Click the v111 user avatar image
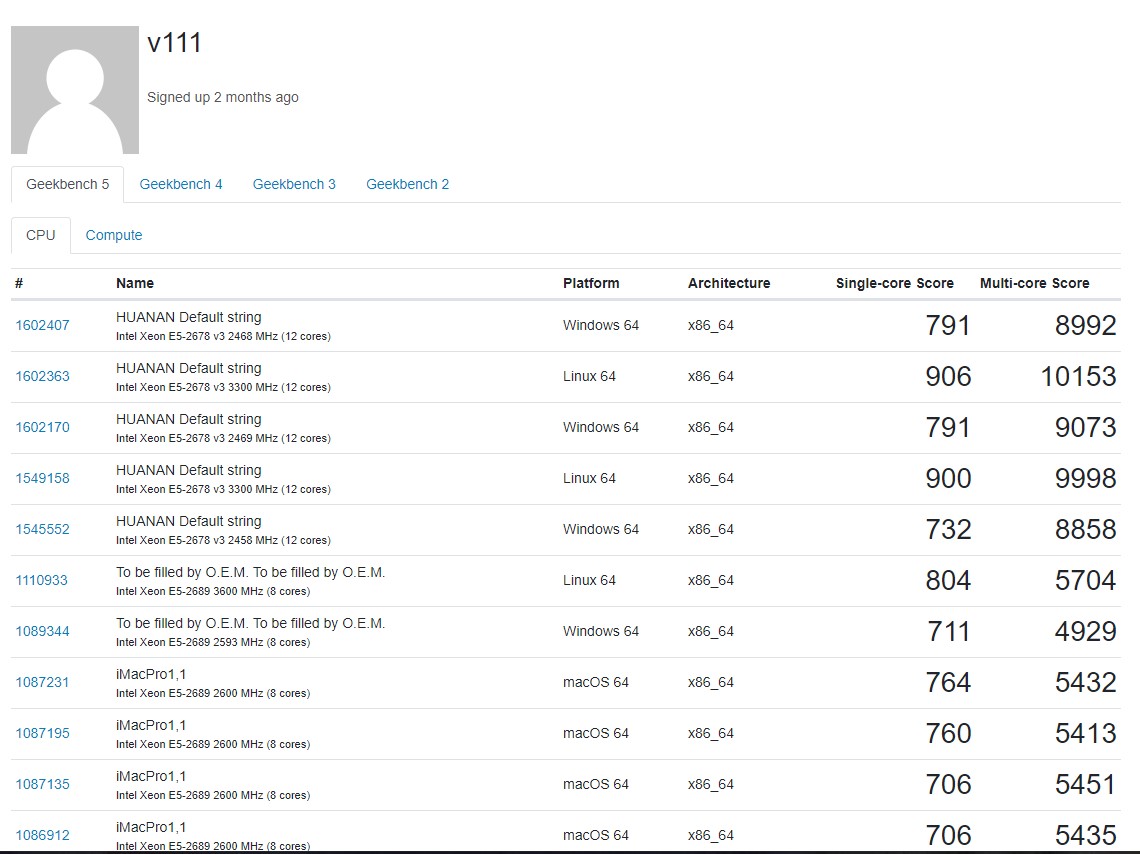Image resolution: width=1140 pixels, height=854 pixels. [x=75, y=90]
